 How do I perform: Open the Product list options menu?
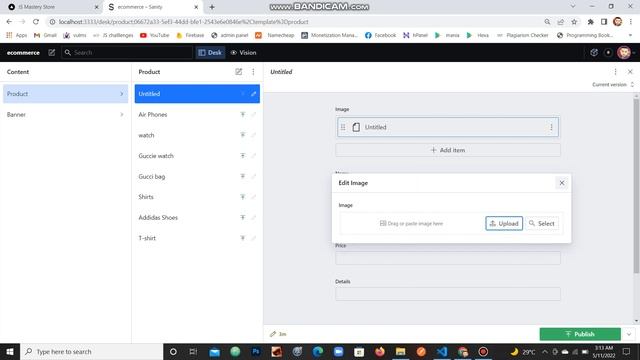click(x=253, y=72)
